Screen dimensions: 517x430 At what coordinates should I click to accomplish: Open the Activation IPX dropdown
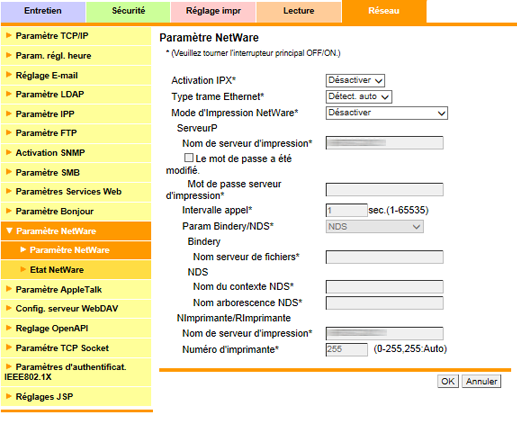[355, 80]
